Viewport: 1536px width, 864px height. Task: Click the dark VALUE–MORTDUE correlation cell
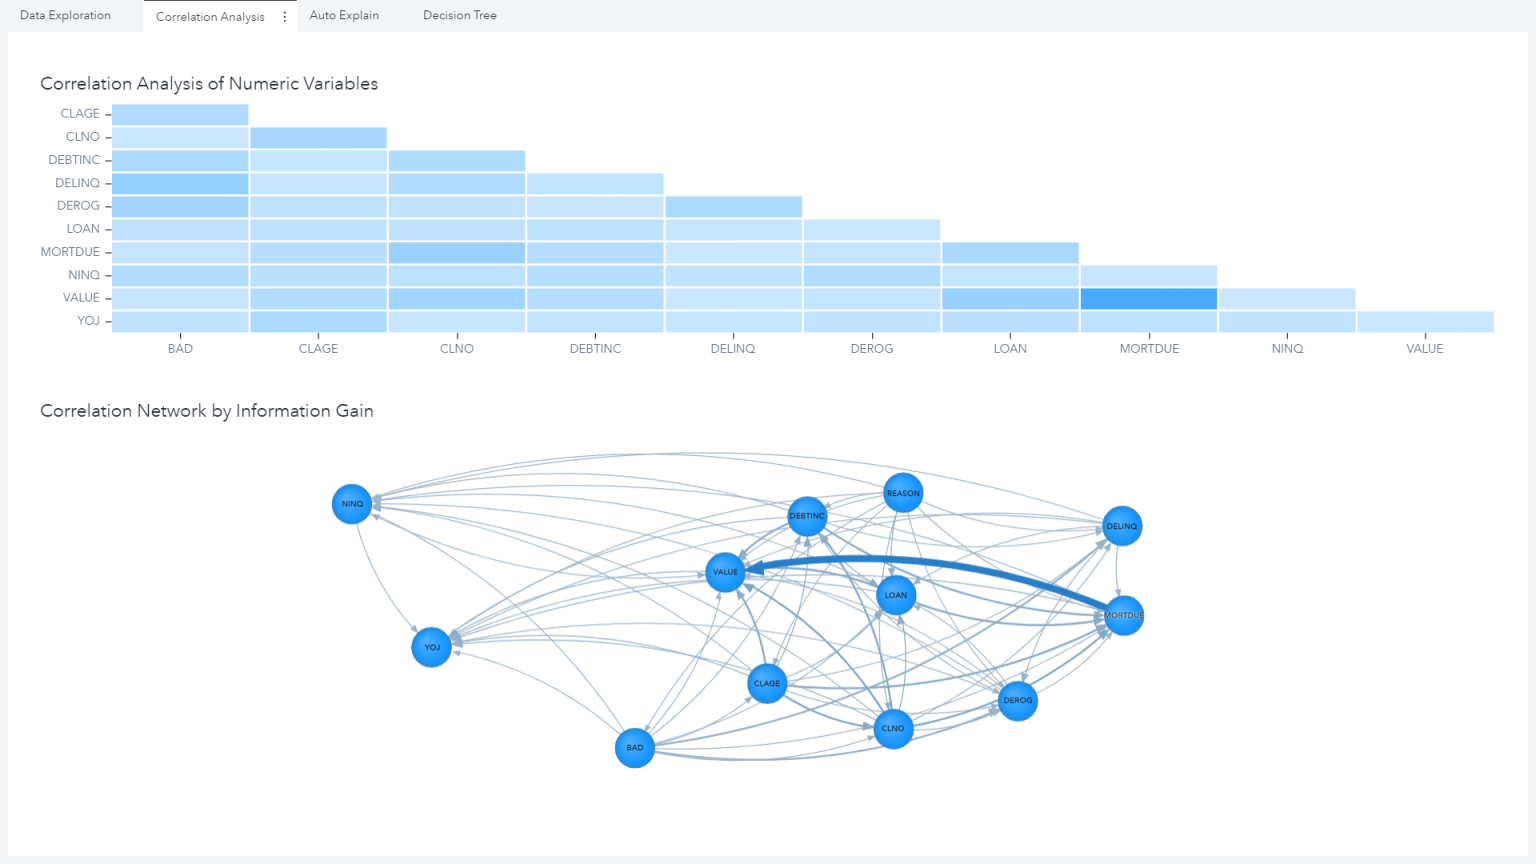pos(1149,298)
